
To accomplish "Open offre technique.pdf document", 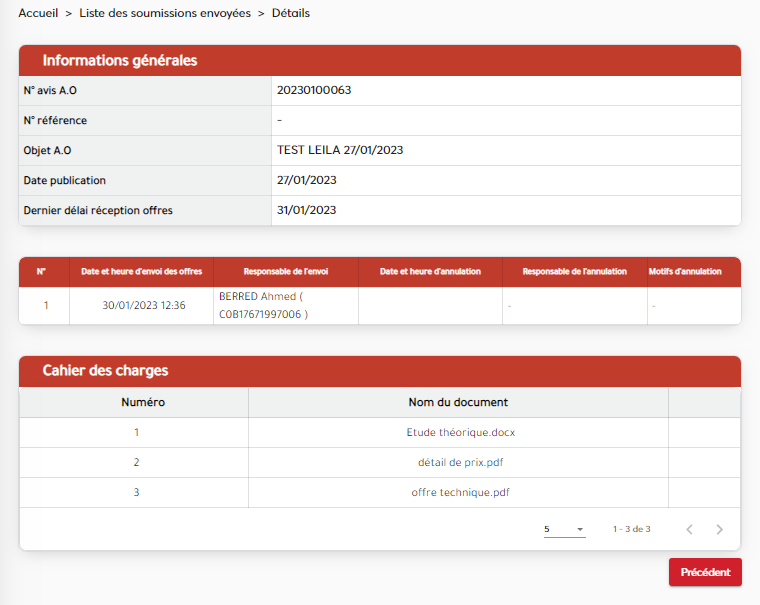I will tap(460, 493).
